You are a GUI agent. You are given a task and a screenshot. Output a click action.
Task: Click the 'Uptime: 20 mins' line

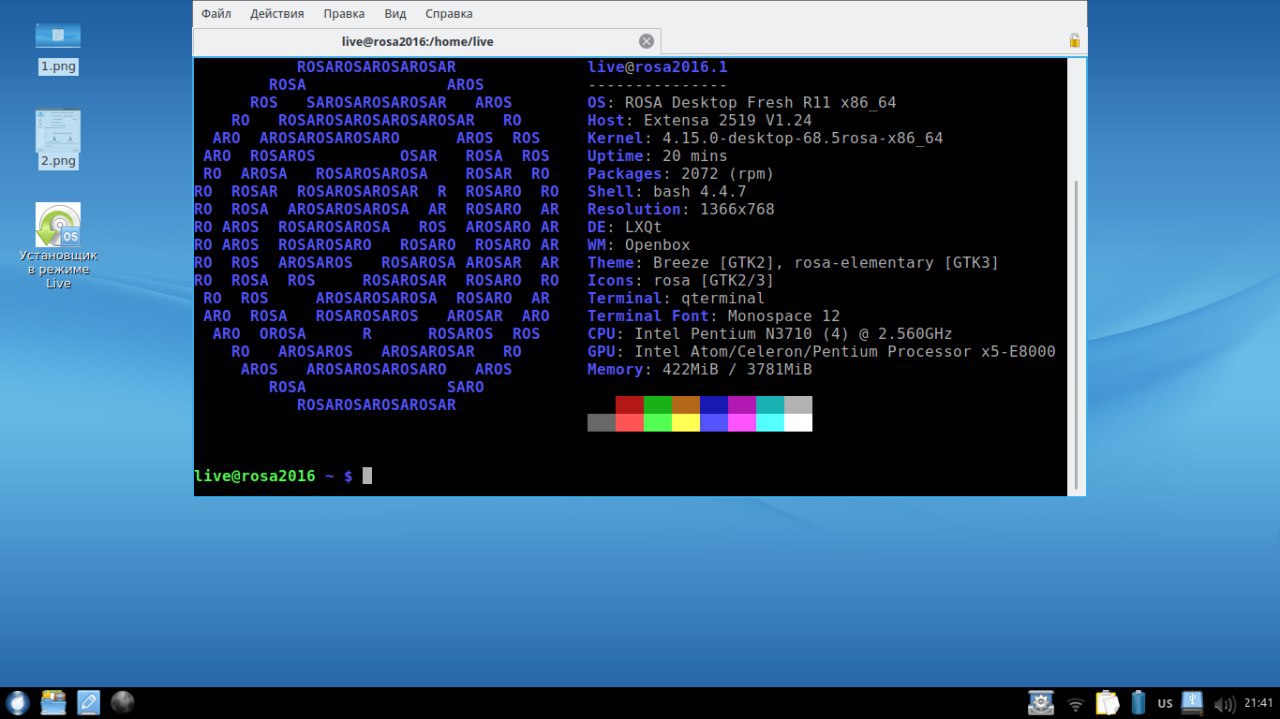point(657,156)
